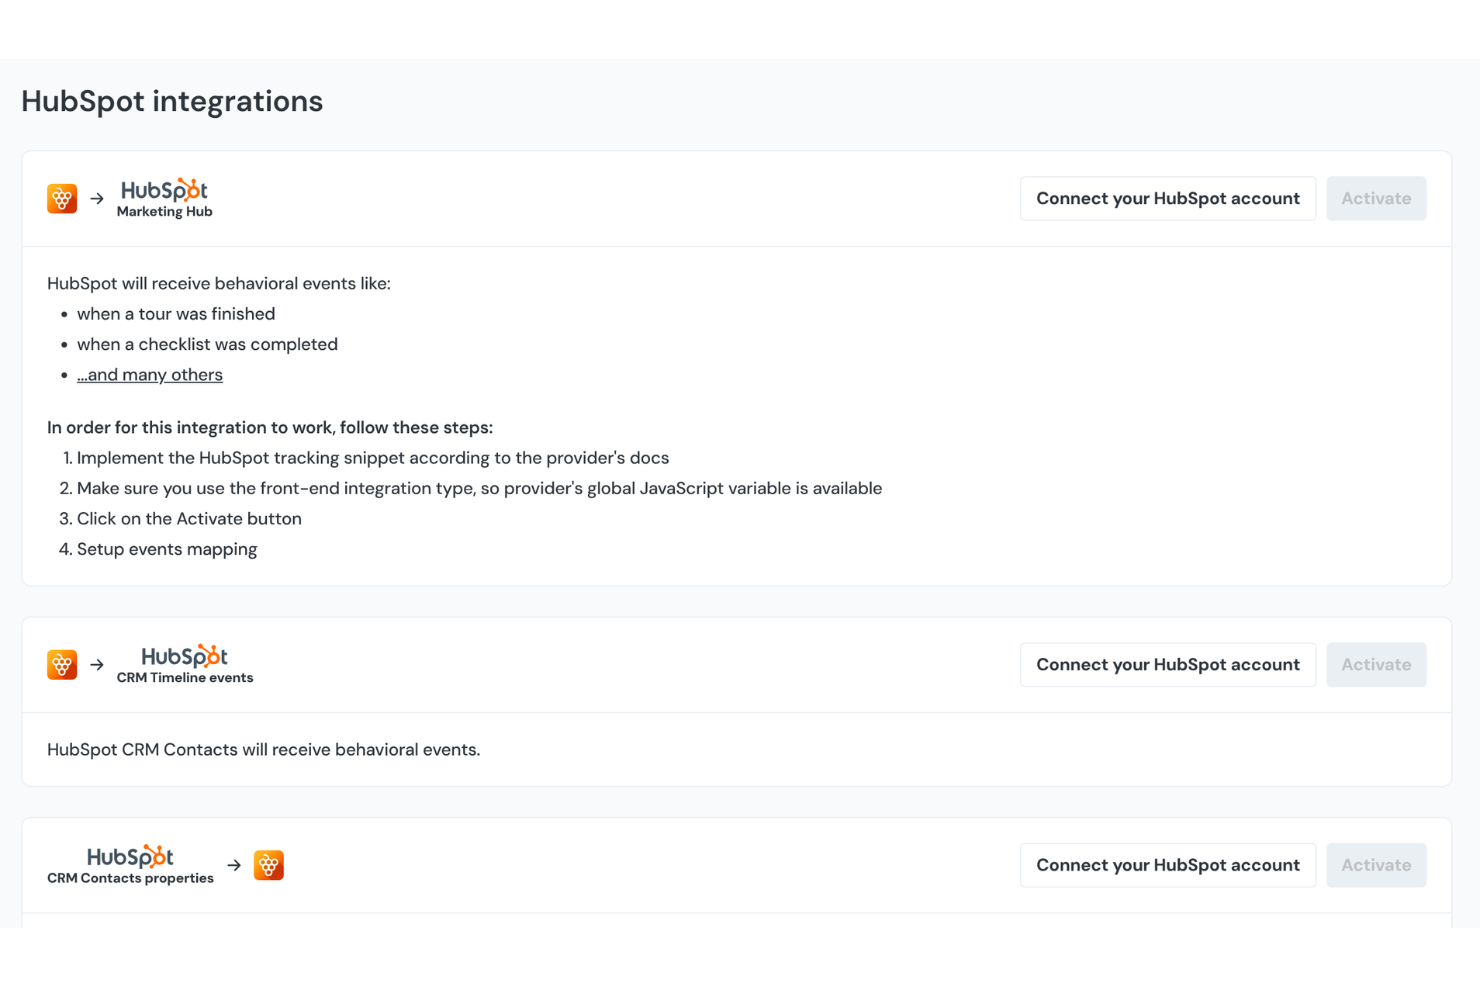This screenshot has height=987, width=1480.
Task: Click "when a checklist was completed" bullet text
Action: point(207,344)
